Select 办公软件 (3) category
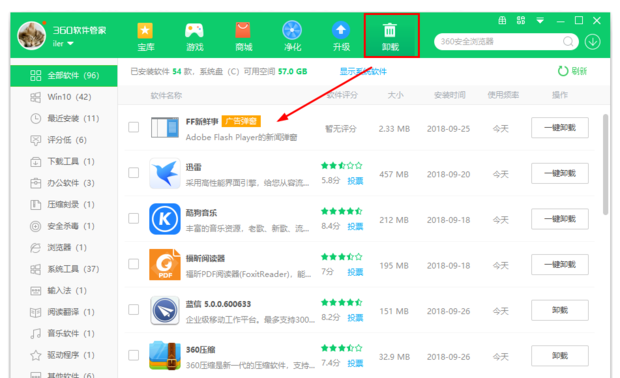This screenshot has height=378, width=620. pyautogui.click(x=64, y=183)
